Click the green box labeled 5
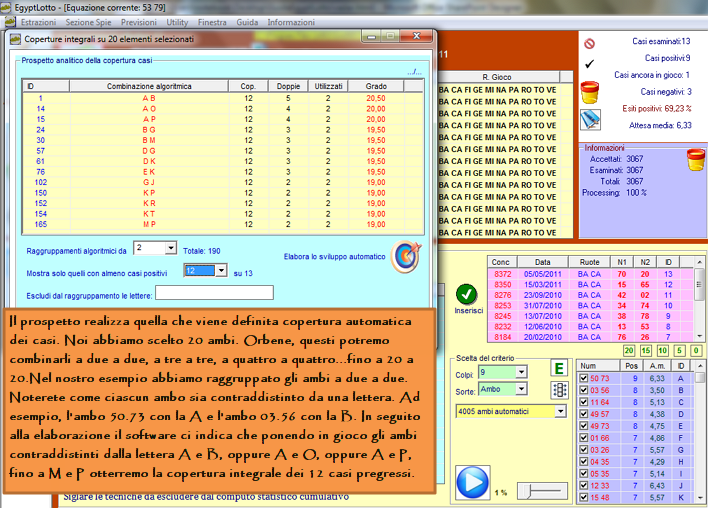 [679, 350]
